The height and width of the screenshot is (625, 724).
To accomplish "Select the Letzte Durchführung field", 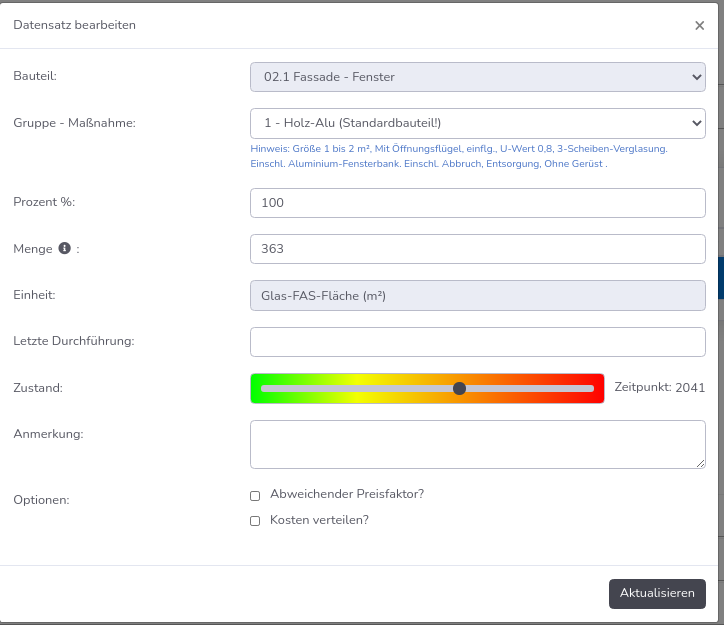I will (x=477, y=342).
